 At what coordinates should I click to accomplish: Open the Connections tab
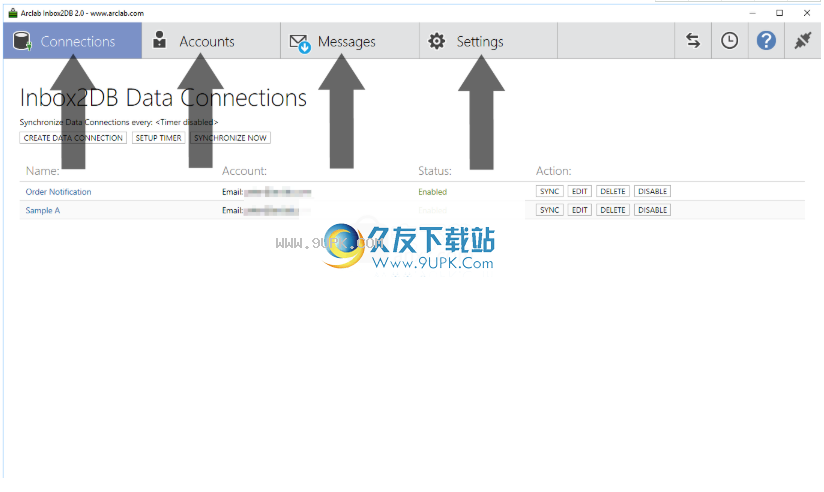73,41
